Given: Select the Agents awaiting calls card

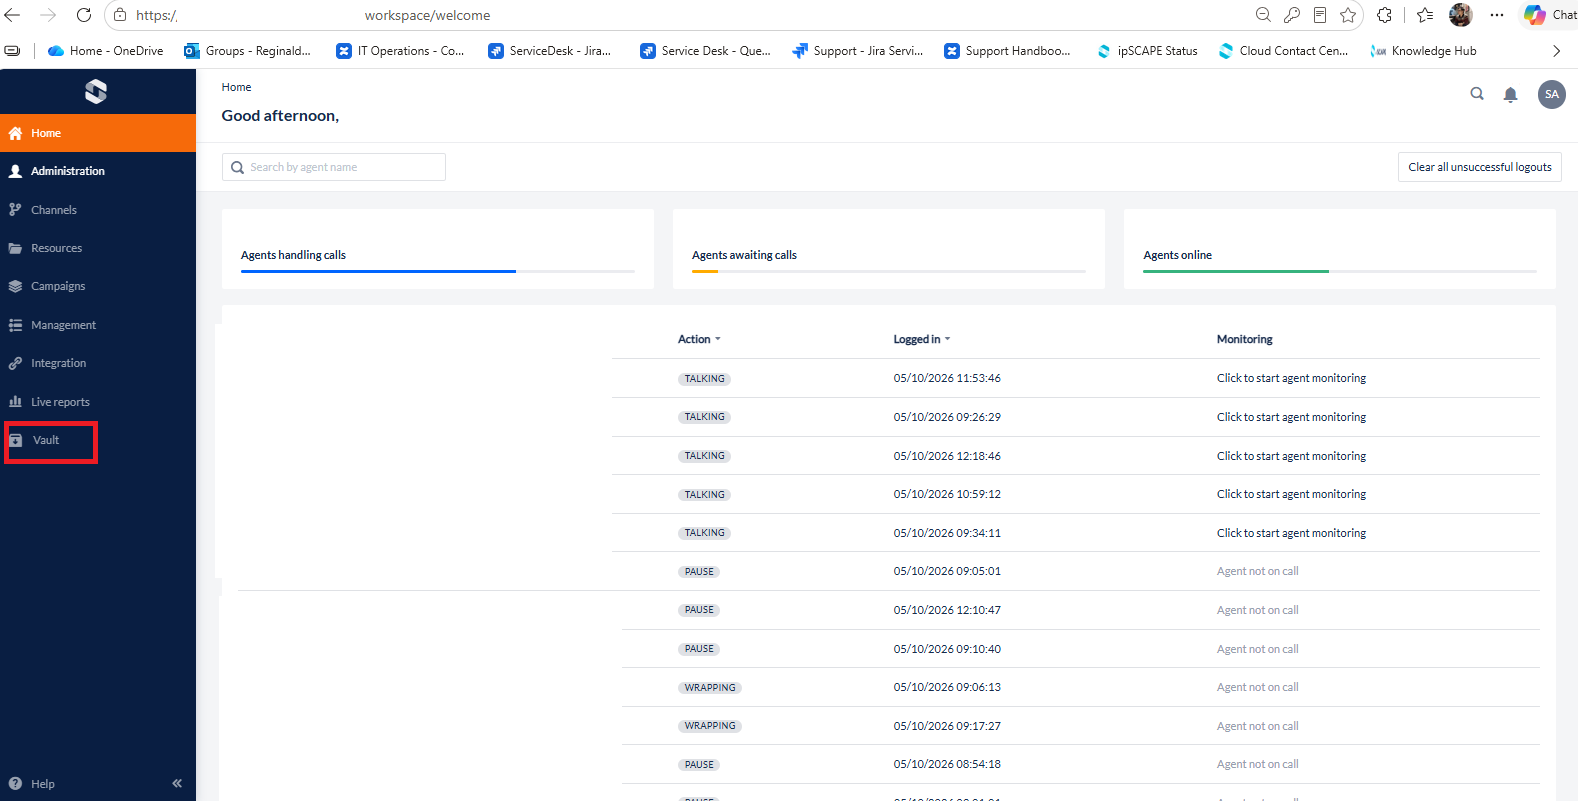Looking at the screenshot, I should pyautogui.click(x=889, y=249).
